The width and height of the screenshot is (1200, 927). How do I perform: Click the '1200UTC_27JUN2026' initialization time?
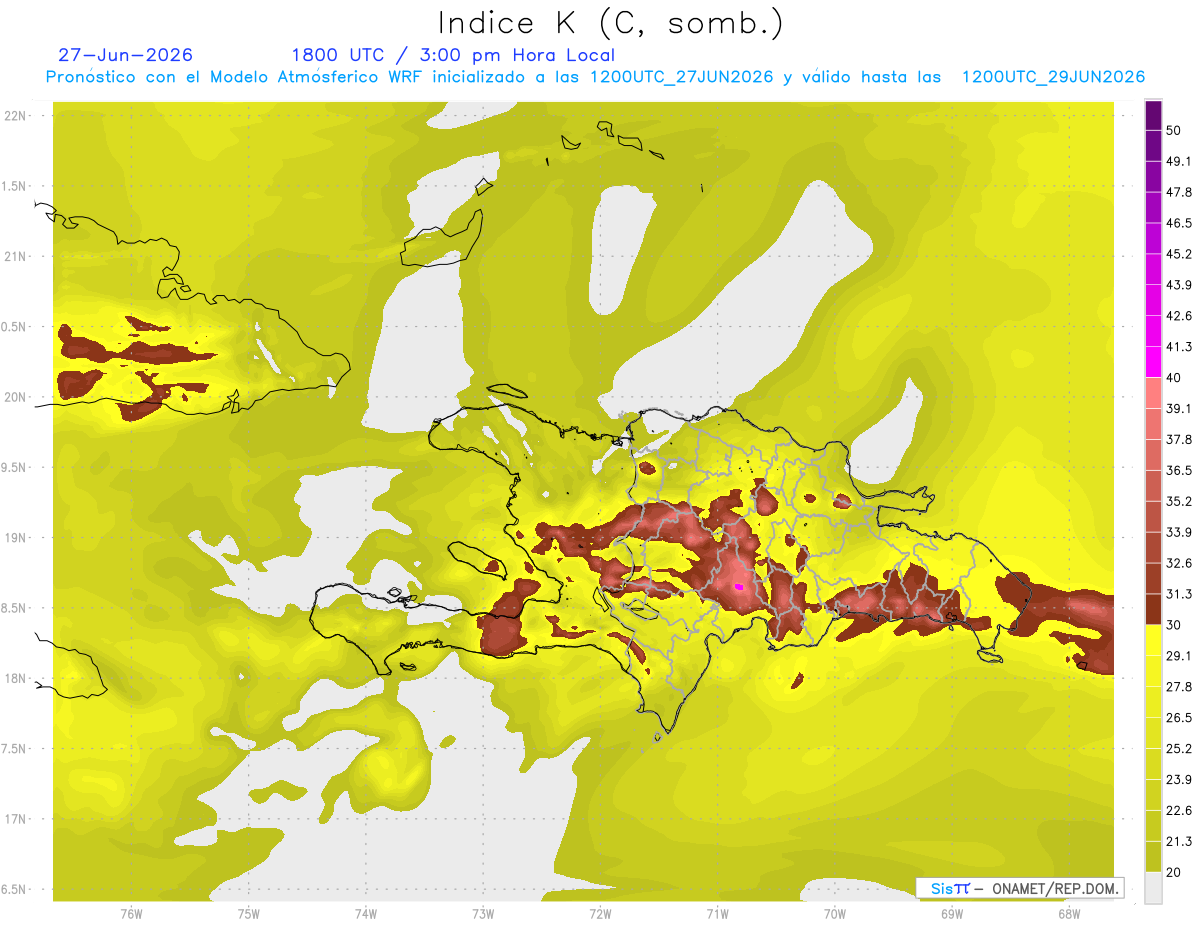click(682, 77)
